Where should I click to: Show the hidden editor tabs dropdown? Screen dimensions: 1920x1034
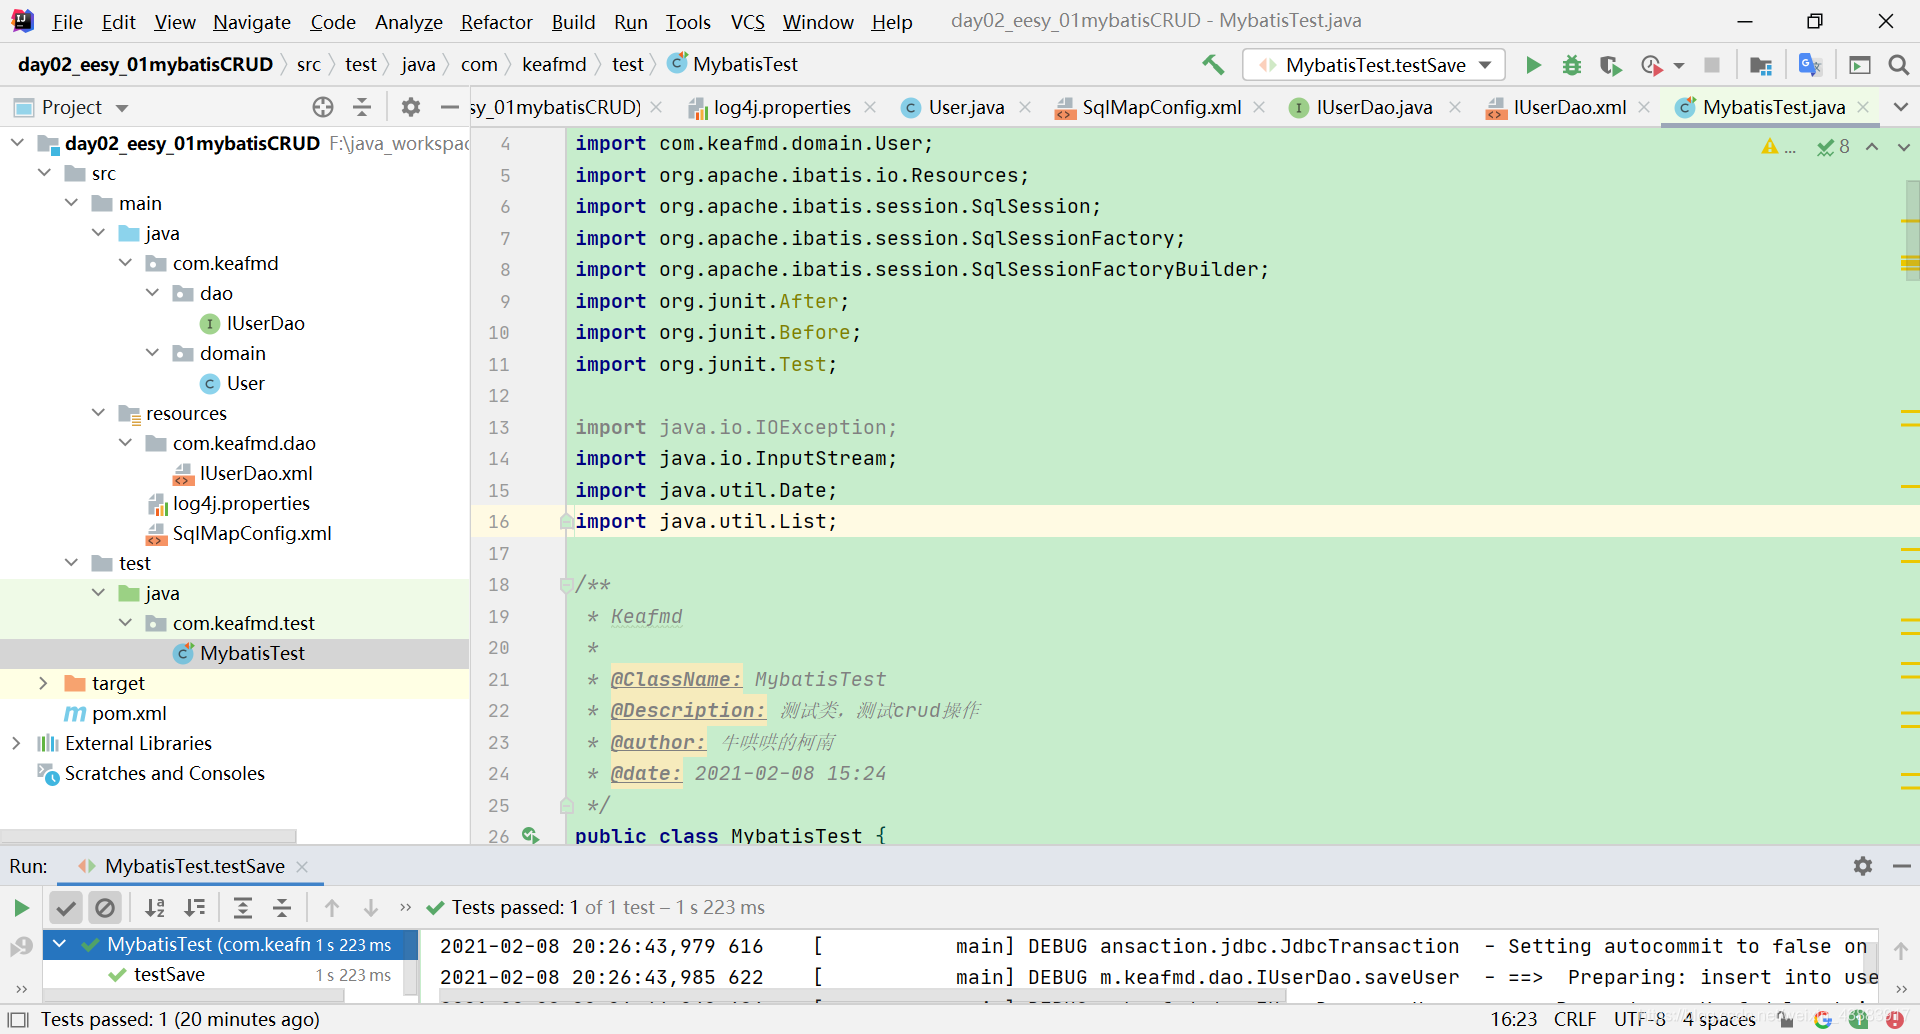(x=1901, y=107)
